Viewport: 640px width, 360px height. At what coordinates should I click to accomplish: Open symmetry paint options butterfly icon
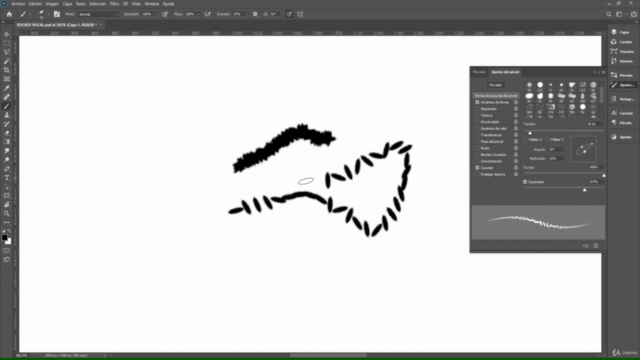pyautogui.click(x=300, y=14)
